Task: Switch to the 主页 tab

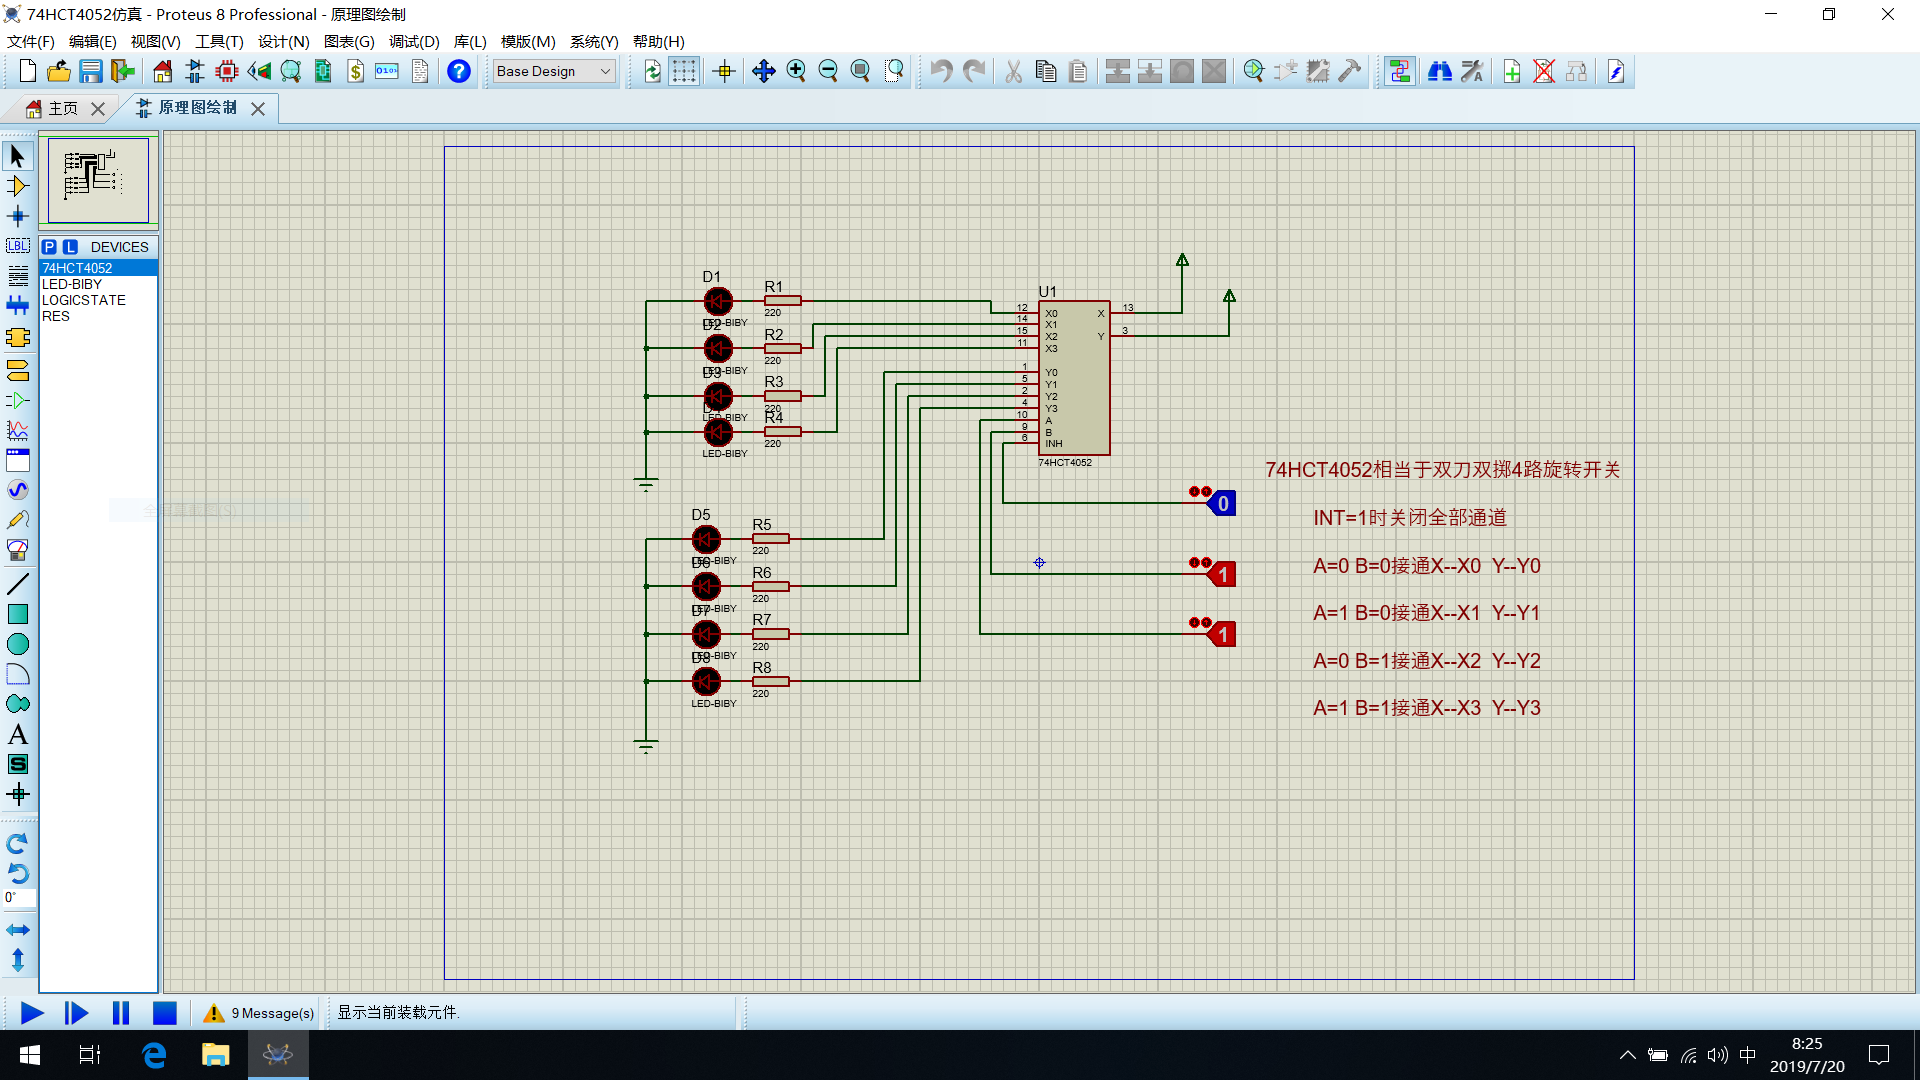Action: coord(63,108)
